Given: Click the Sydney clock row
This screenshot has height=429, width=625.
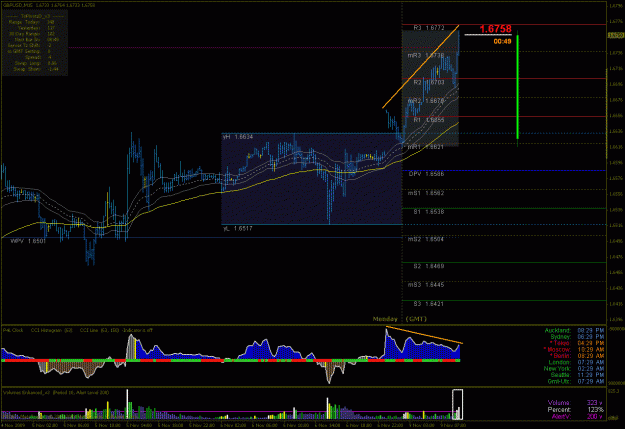Looking at the screenshot, I should coord(576,337).
